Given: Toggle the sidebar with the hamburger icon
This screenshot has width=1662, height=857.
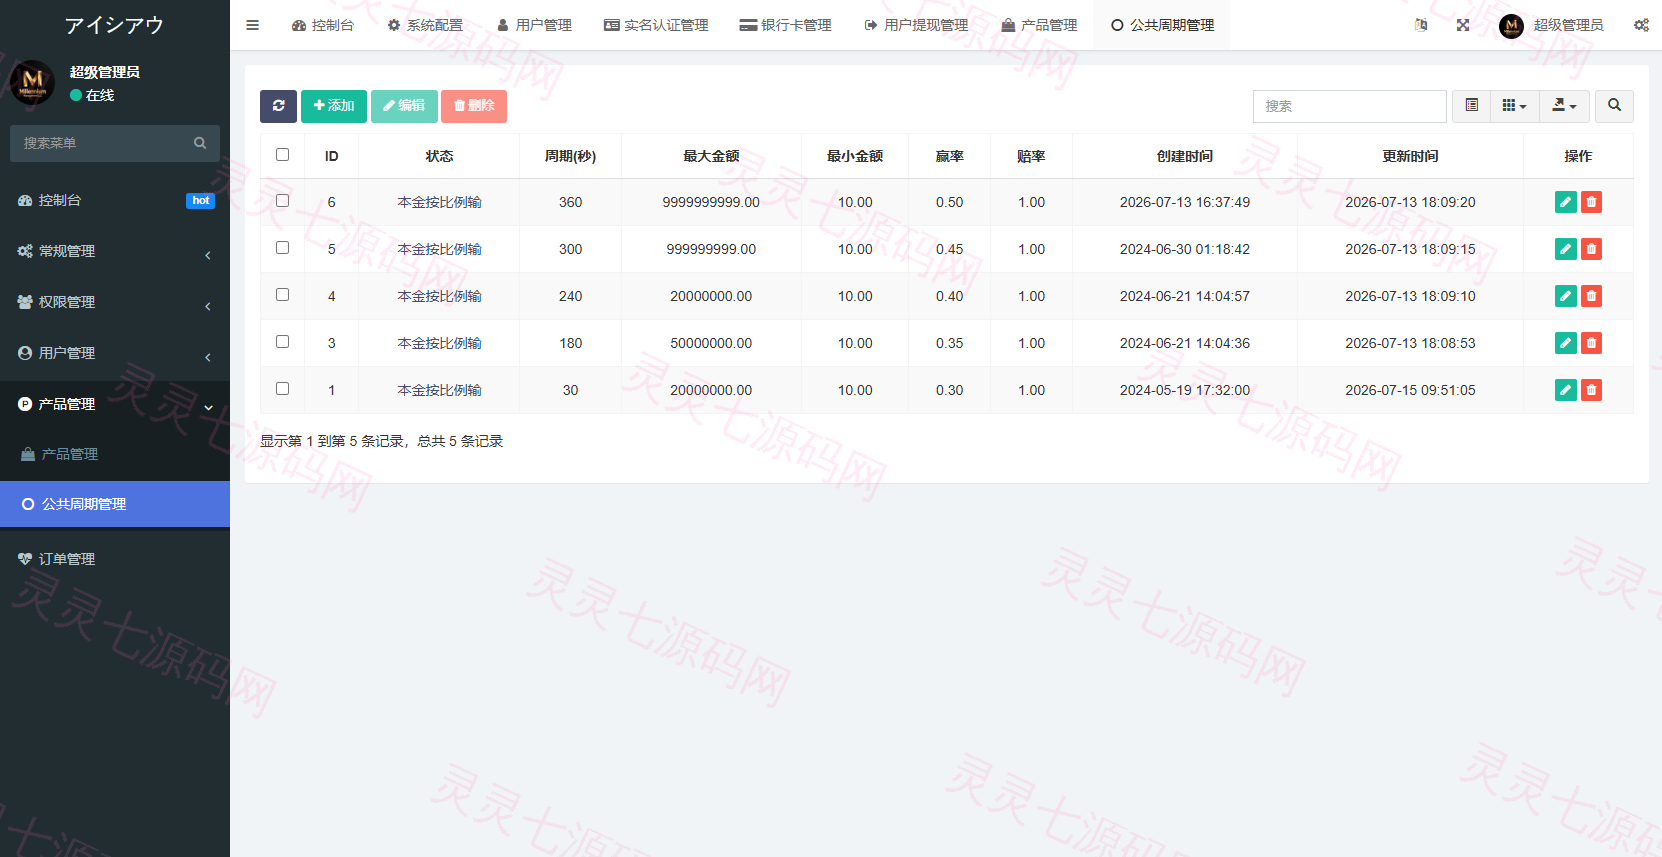Looking at the screenshot, I should coord(253,25).
